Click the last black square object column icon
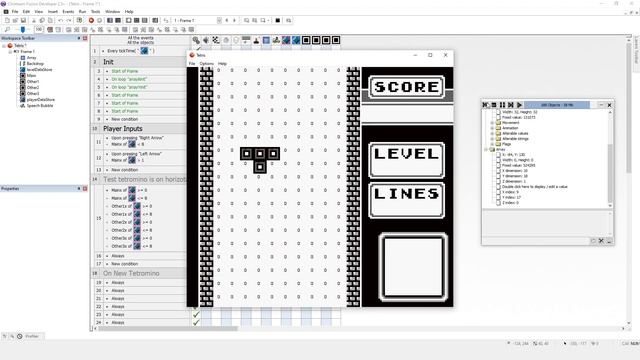The width and height of the screenshot is (640, 360). point(336,40)
